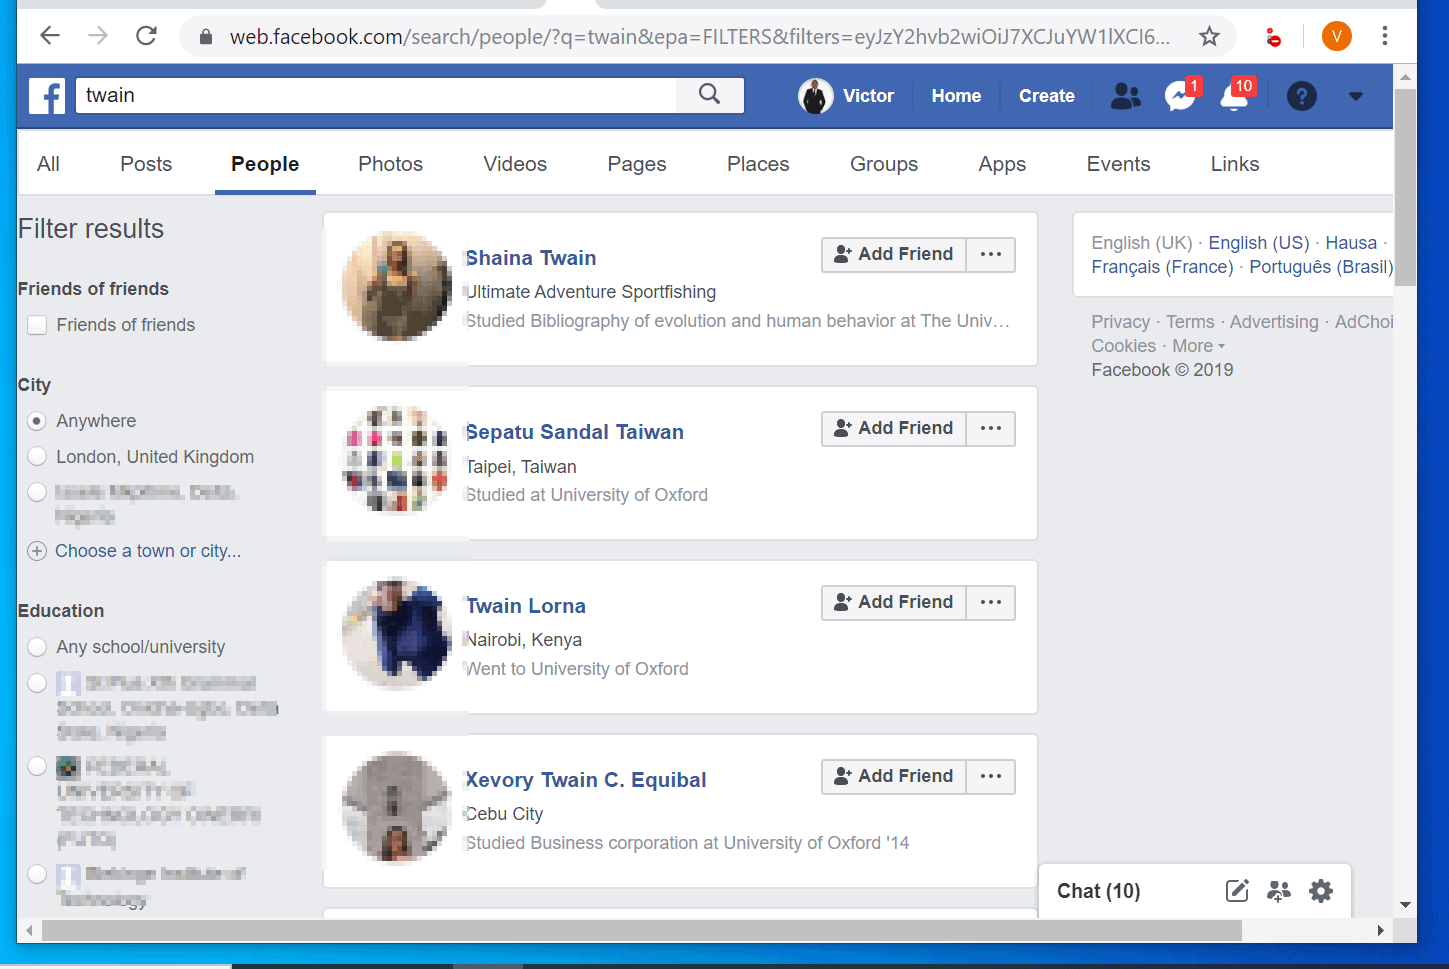Tick the Friends of friends checkbox
The height and width of the screenshot is (969, 1449).
tap(37, 325)
